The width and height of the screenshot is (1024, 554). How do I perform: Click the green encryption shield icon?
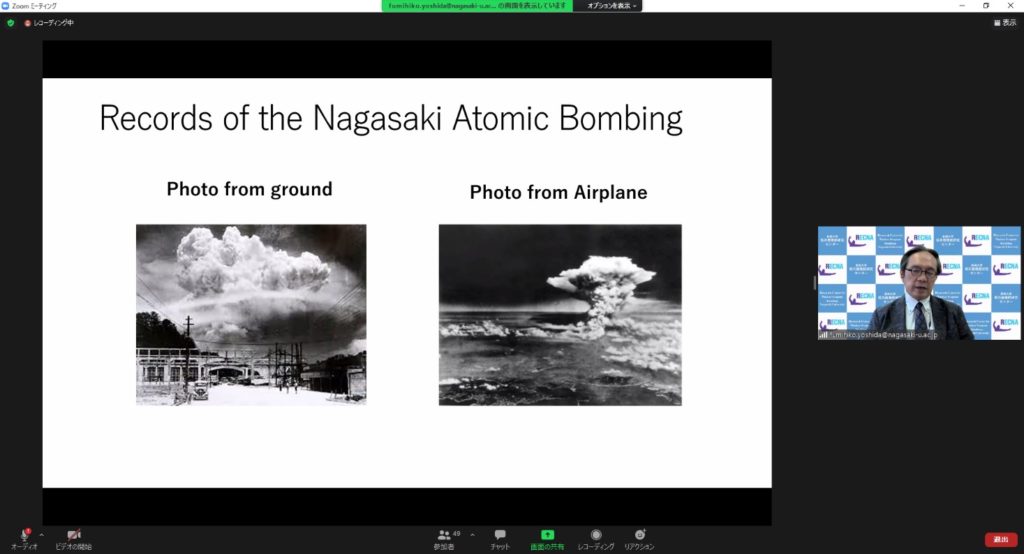point(11,22)
